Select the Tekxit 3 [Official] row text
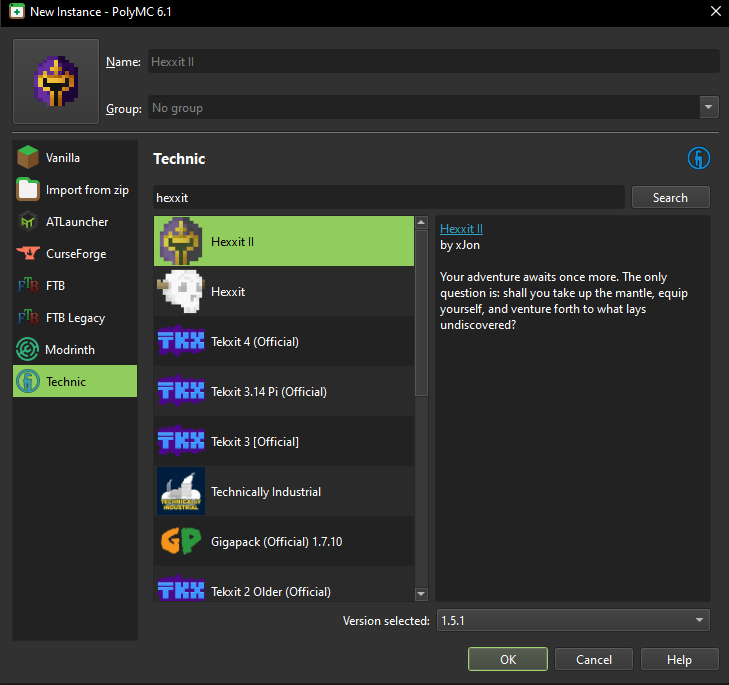 [255, 442]
